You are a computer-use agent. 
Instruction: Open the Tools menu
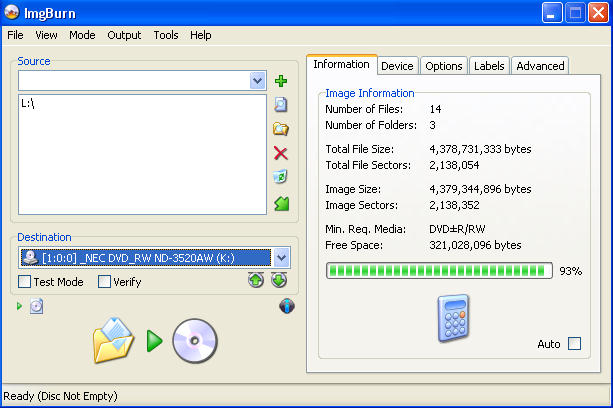[x=166, y=35]
